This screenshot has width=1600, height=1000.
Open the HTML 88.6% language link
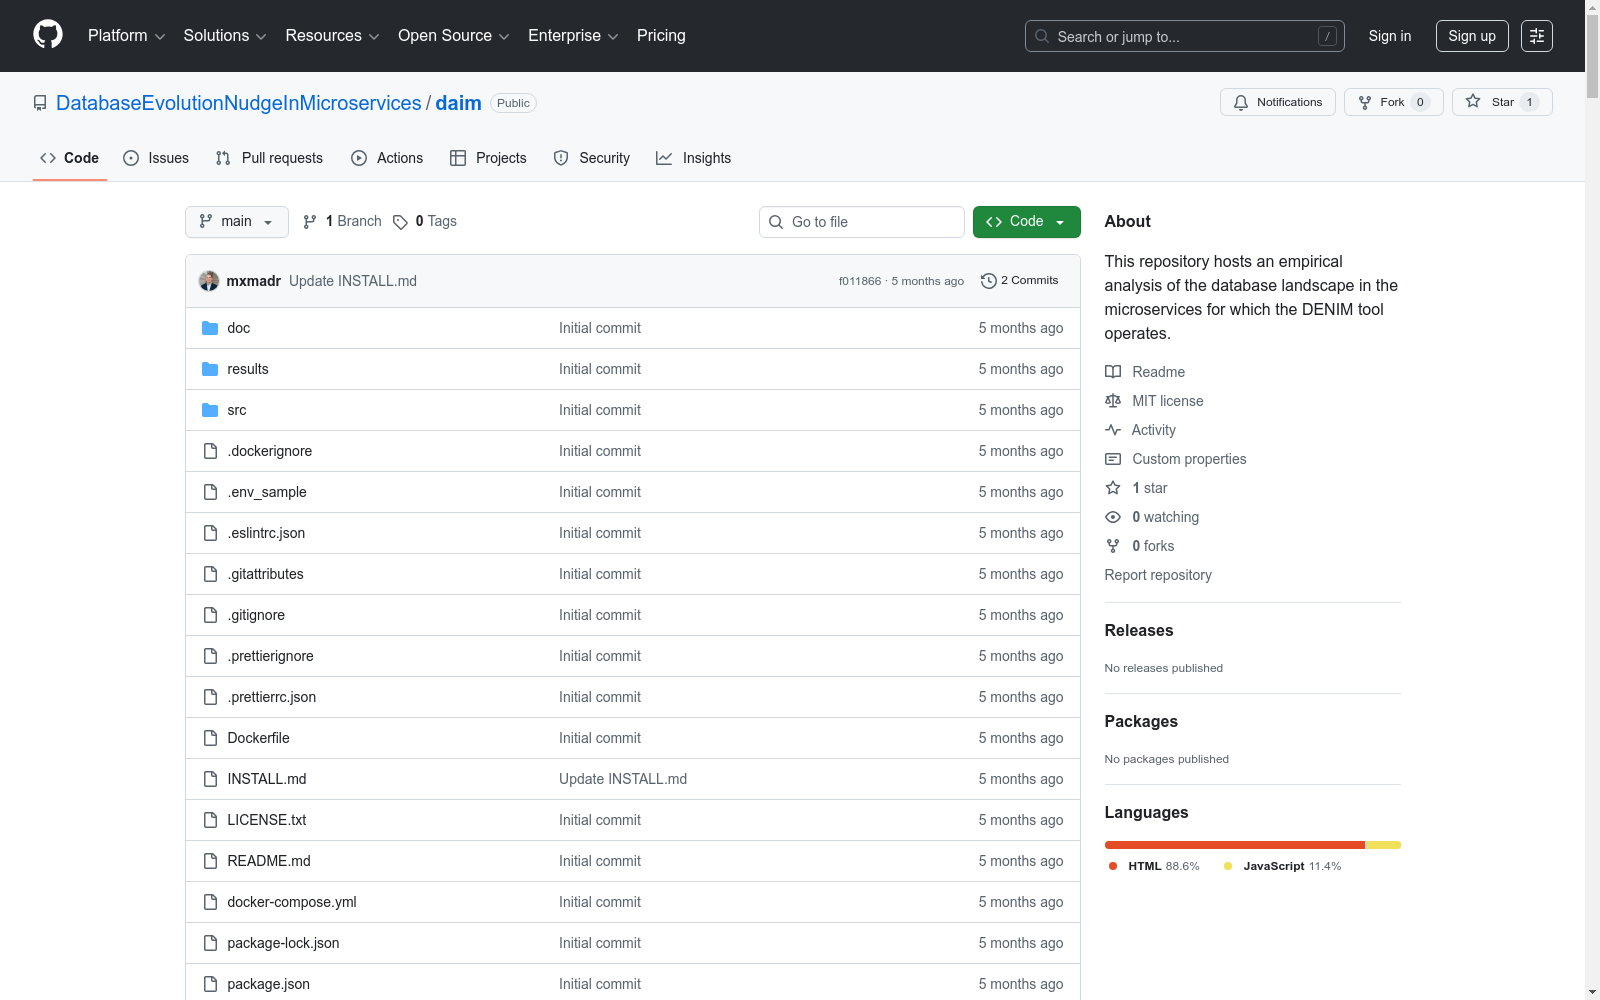coord(1154,866)
